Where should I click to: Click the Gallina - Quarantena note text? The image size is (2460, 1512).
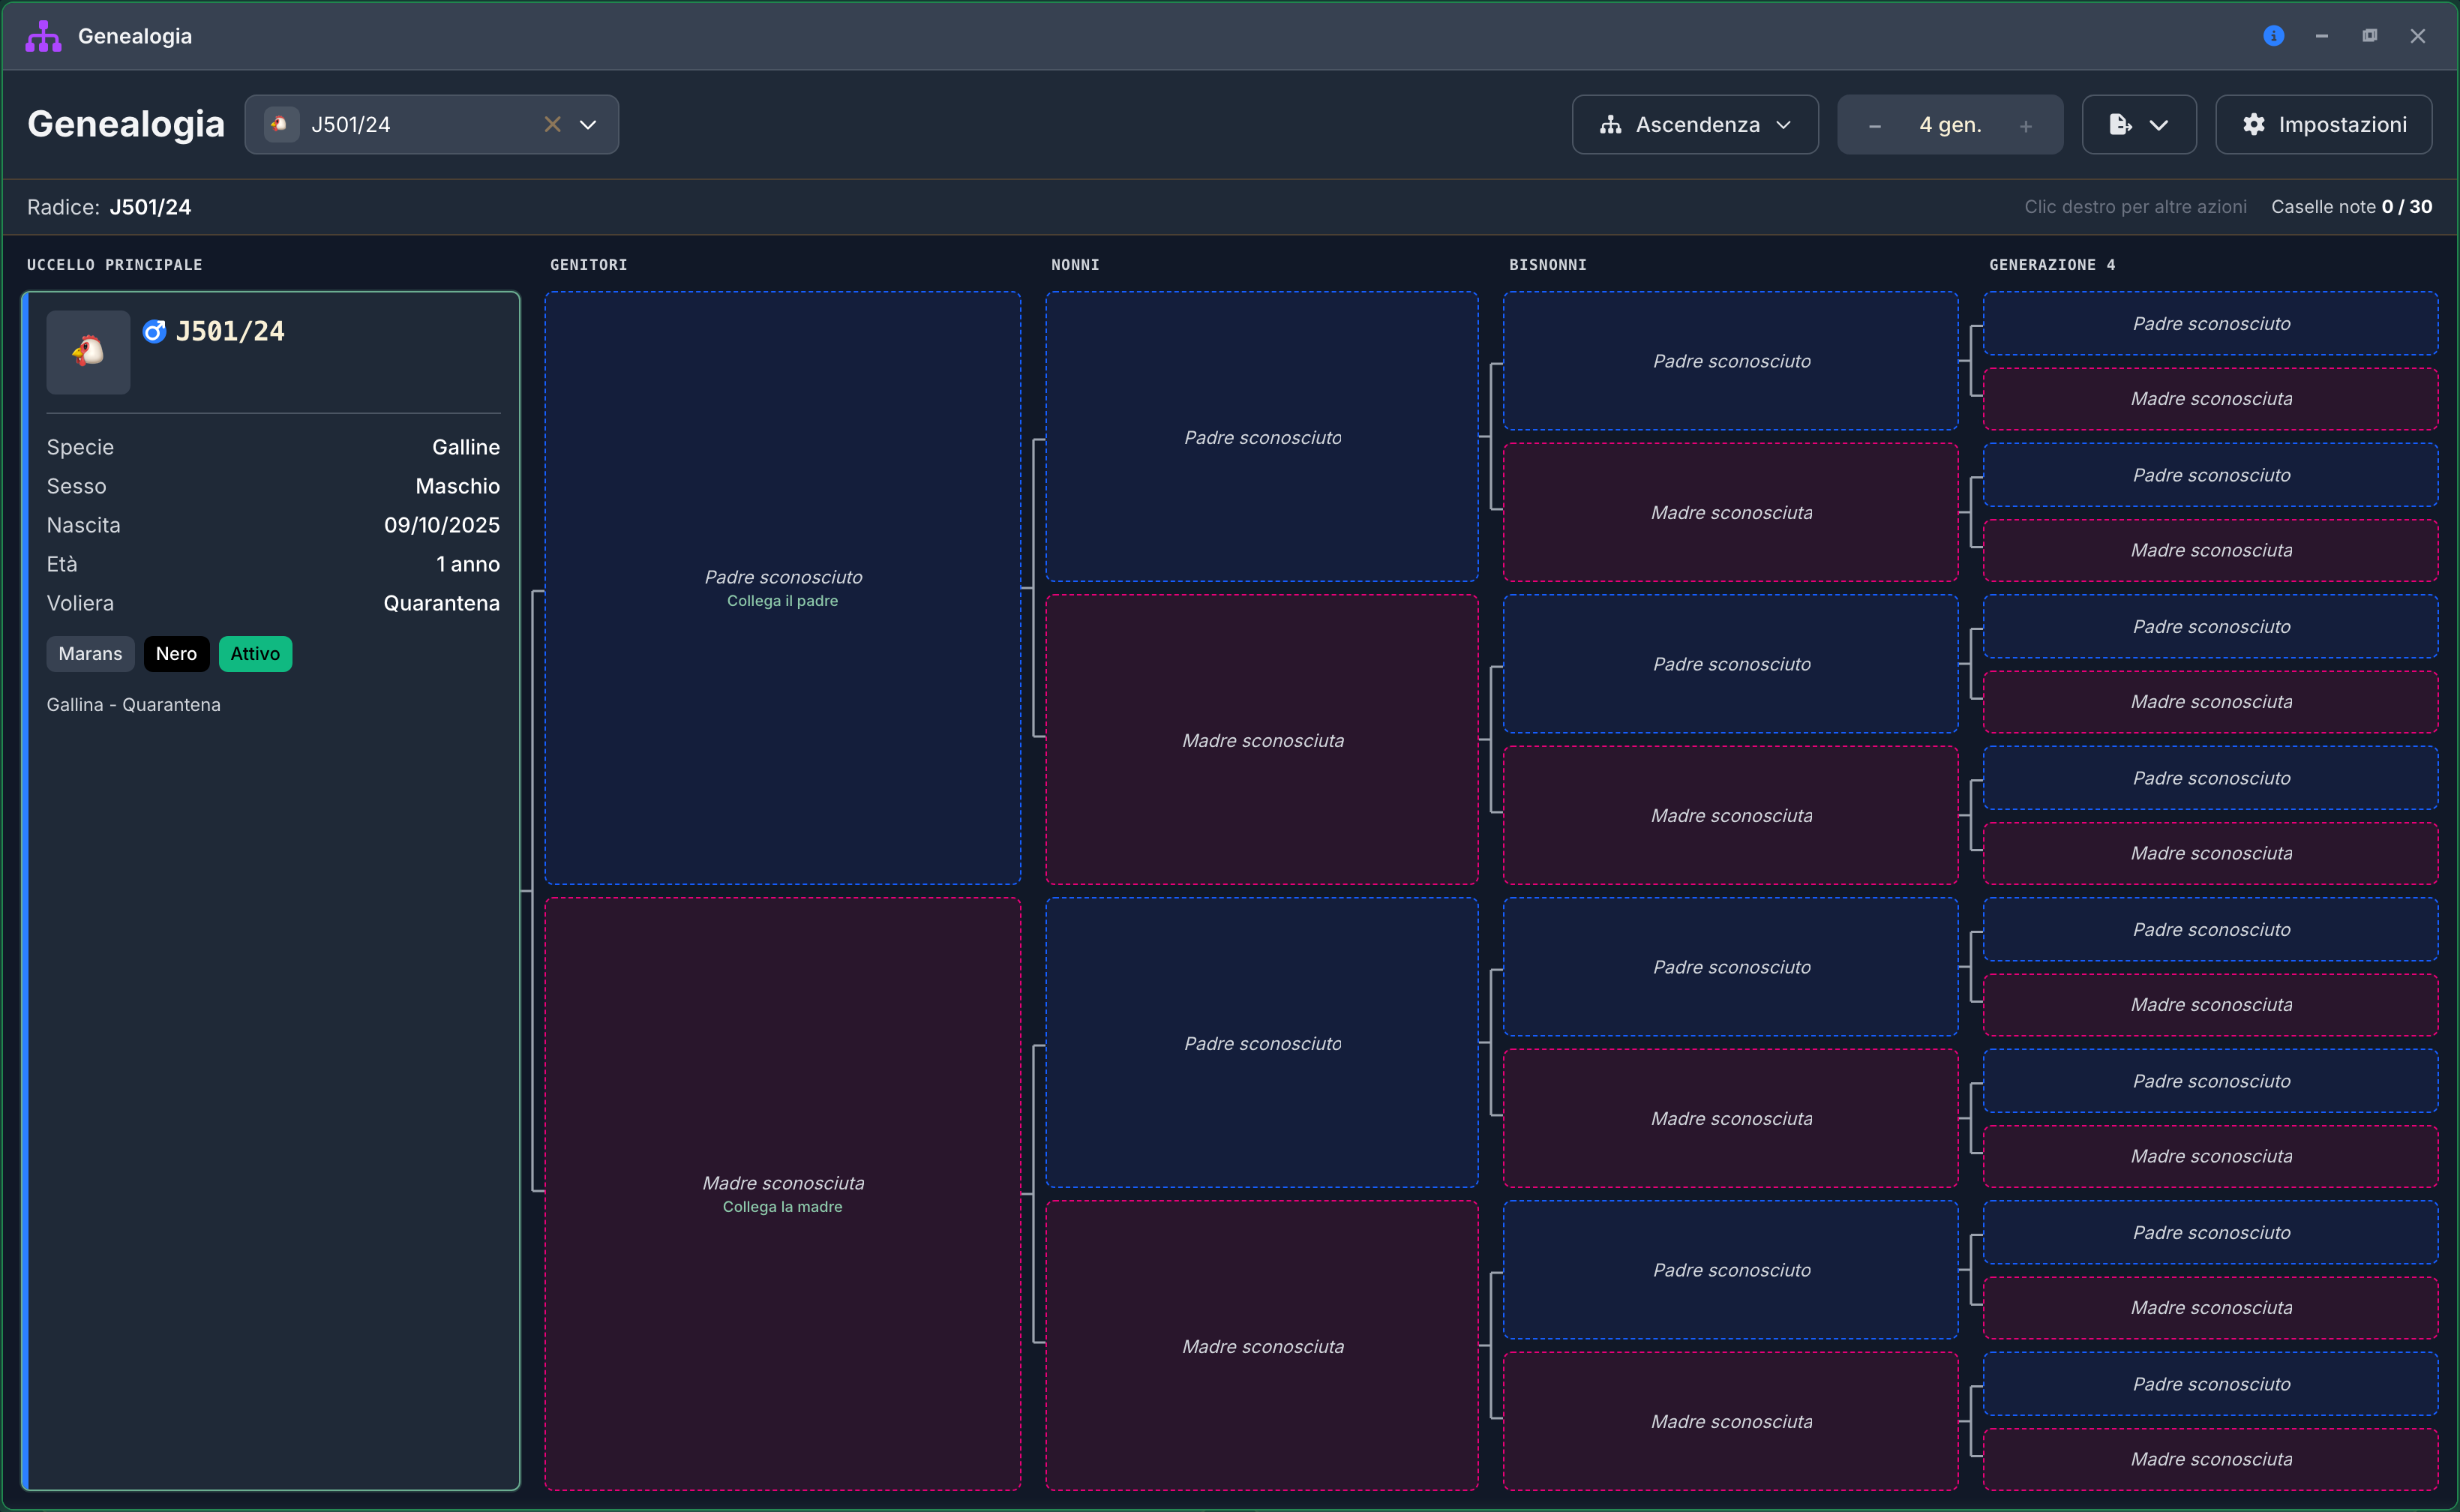click(x=133, y=705)
